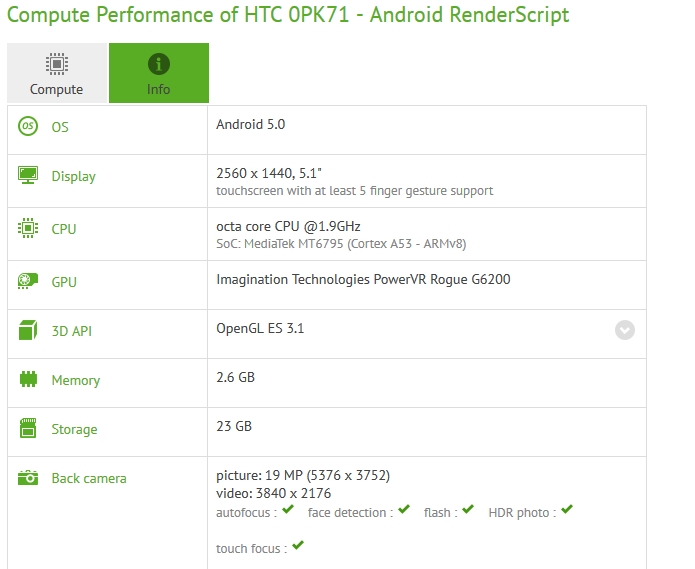Click the Back camera label
Viewport: 695px width, 569px height.
[89, 478]
